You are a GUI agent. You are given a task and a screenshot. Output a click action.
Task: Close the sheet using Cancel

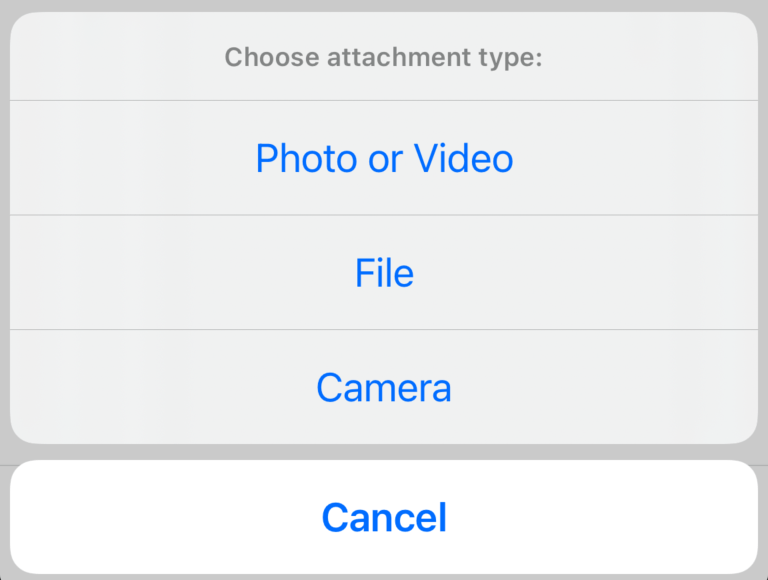pyautogui.click(x=384, y=517)
